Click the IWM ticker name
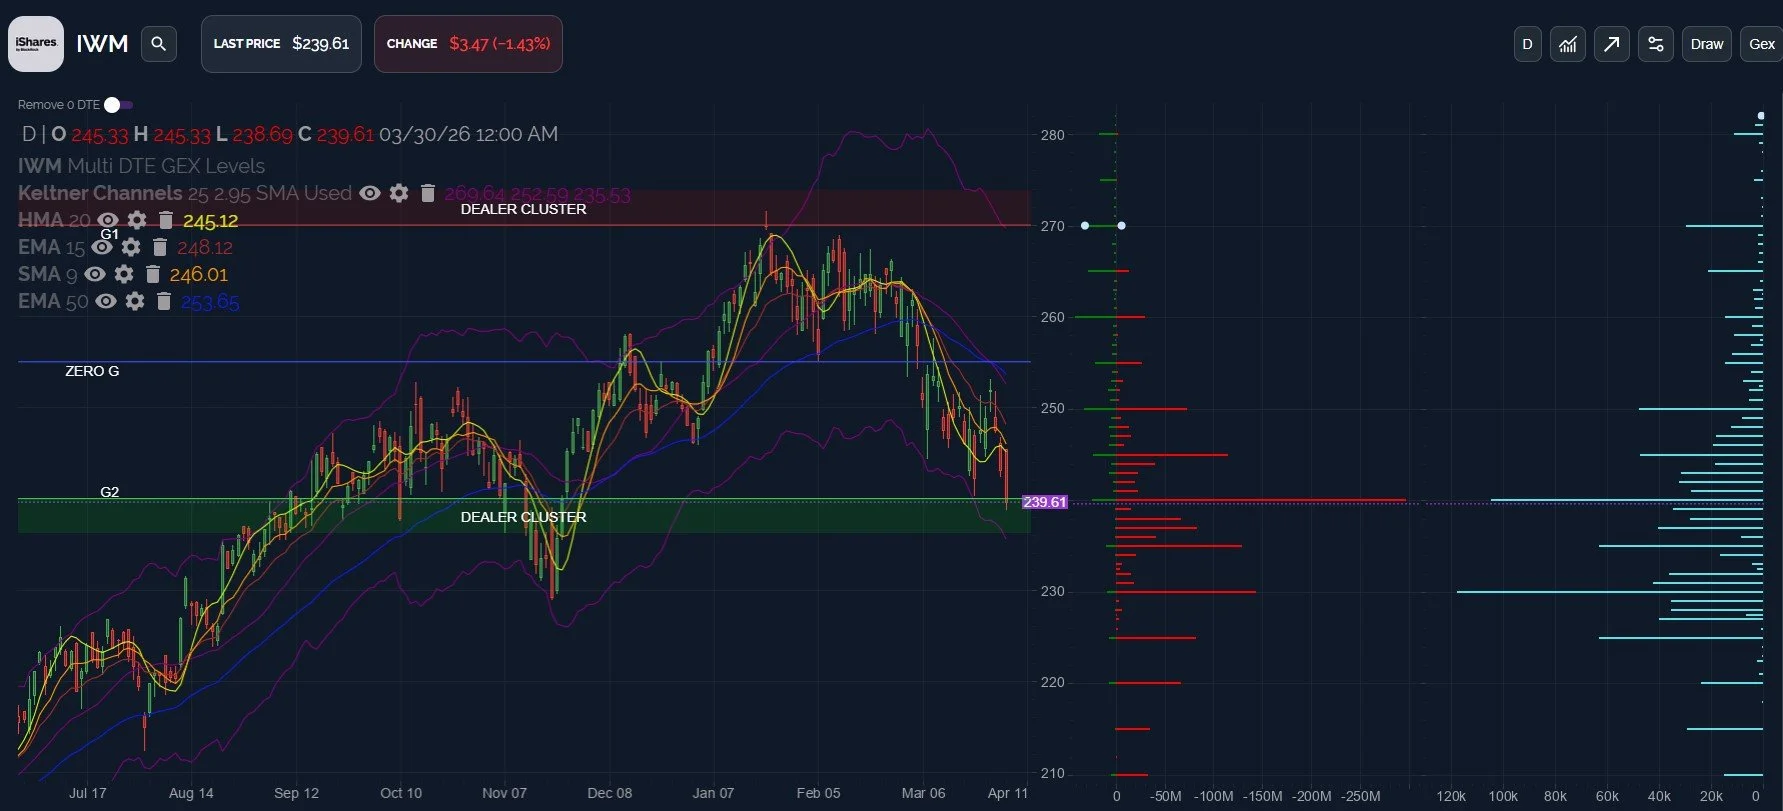Screen dimensions: 1783x811 [102, 44]
